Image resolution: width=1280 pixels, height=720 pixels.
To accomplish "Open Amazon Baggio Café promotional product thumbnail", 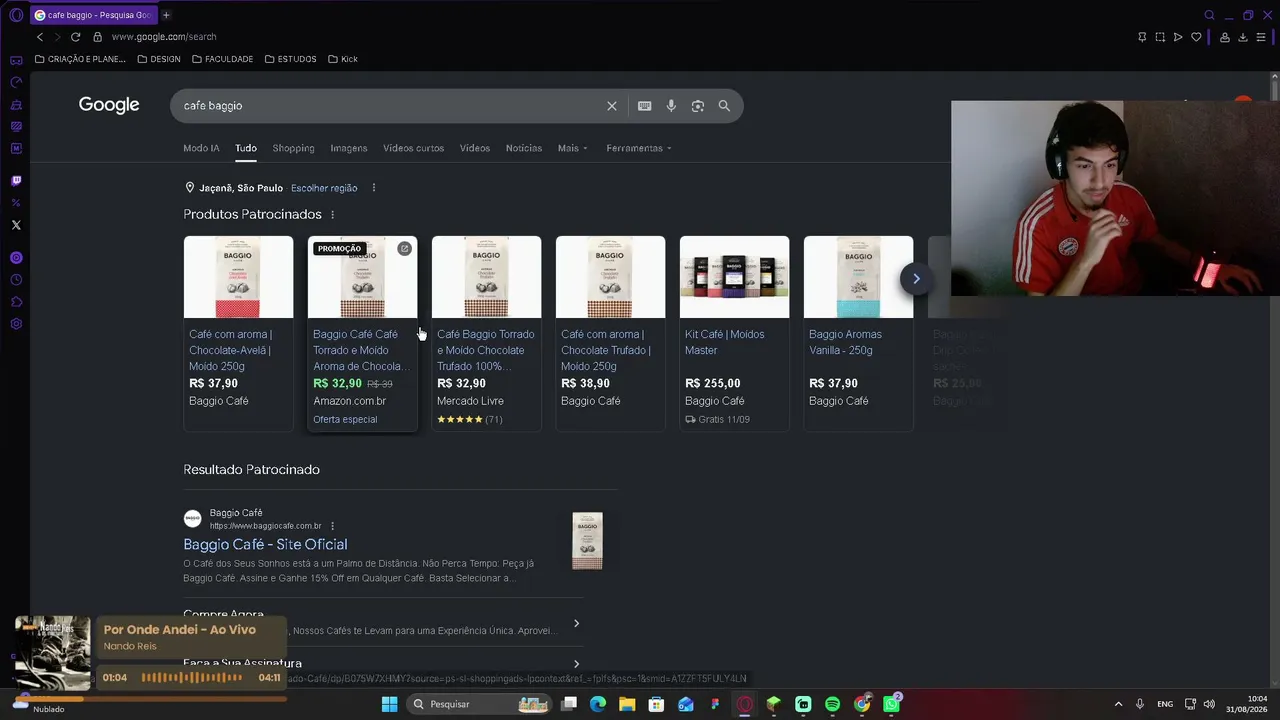I will (x=362, y=277).
